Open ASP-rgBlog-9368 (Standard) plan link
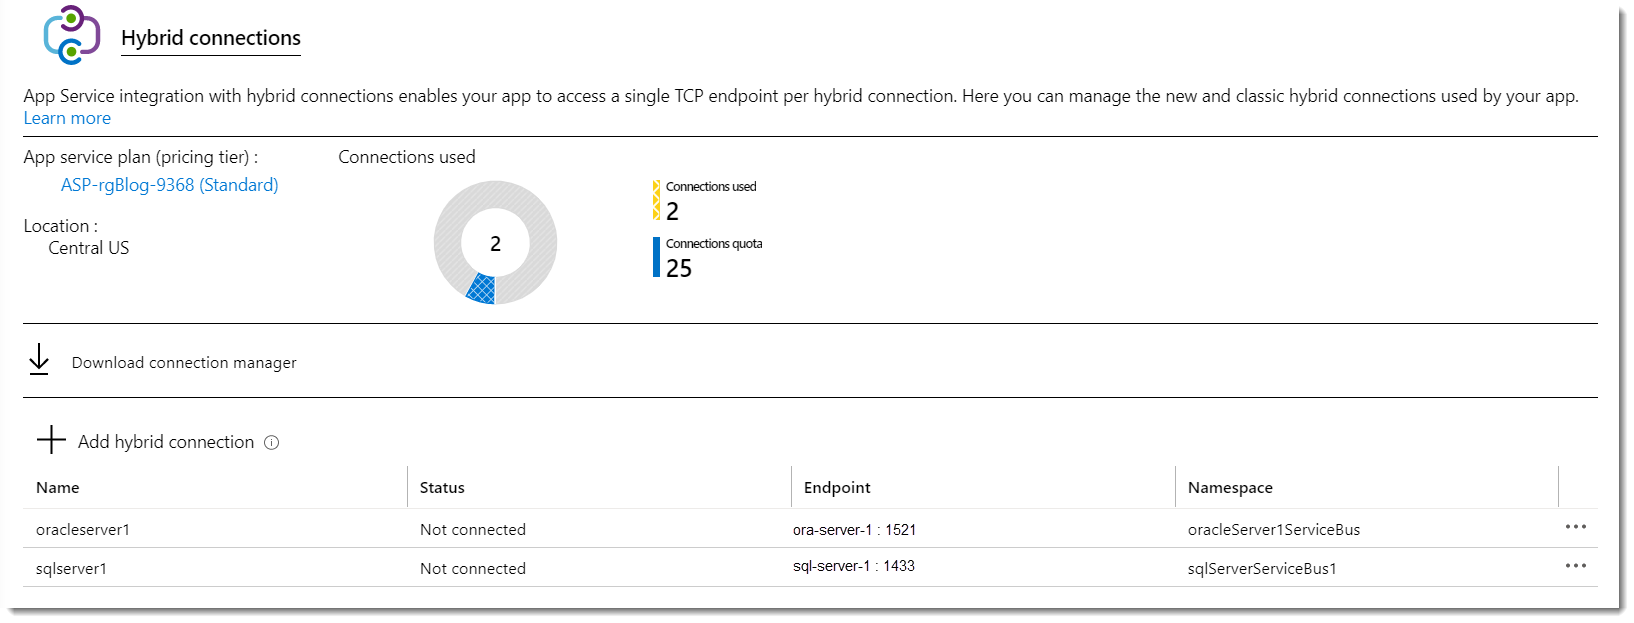Screen dimensions: 1634x623 click(x=169, y=185)
